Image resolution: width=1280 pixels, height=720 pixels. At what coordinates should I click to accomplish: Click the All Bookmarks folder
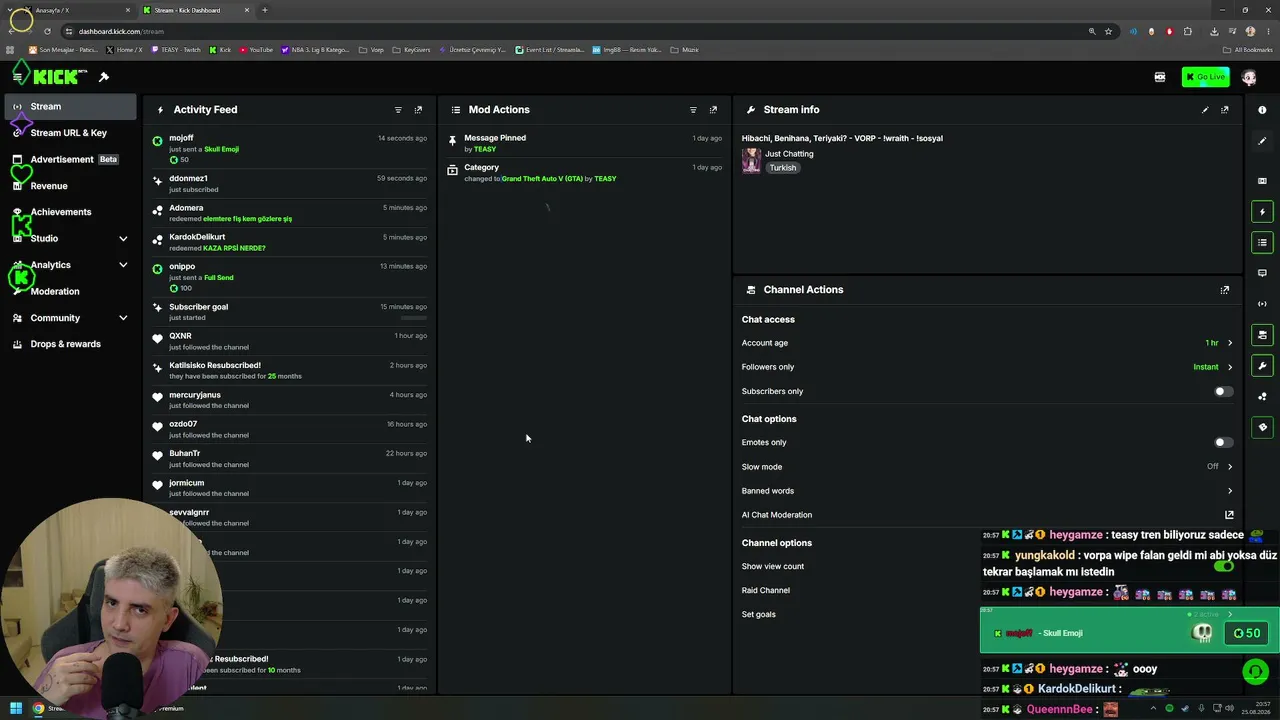pyautogui.click(x=1249, y=50)
